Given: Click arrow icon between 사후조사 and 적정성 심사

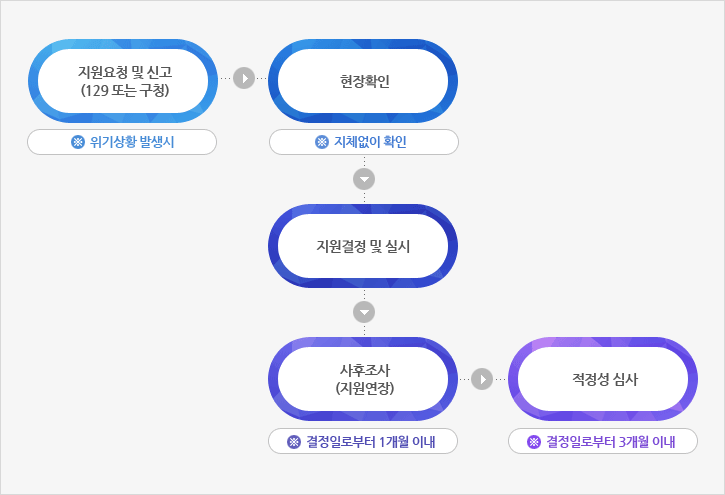Looking at the screenshot, I should pyautogui.click(x=482, y=379).
